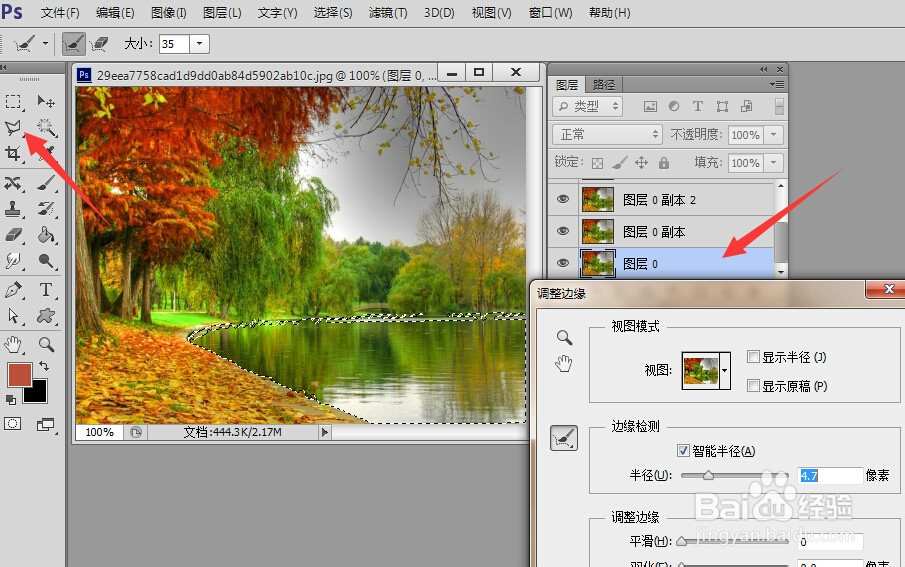
Task: Select Refine Radius tool in options bar
Action: click(x=74, y=44)
